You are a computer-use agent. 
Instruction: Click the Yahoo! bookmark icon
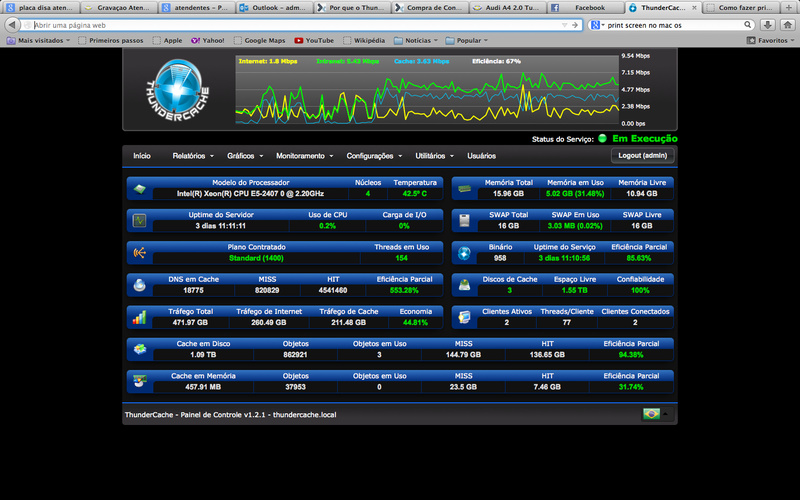click(x=195, y=40)
